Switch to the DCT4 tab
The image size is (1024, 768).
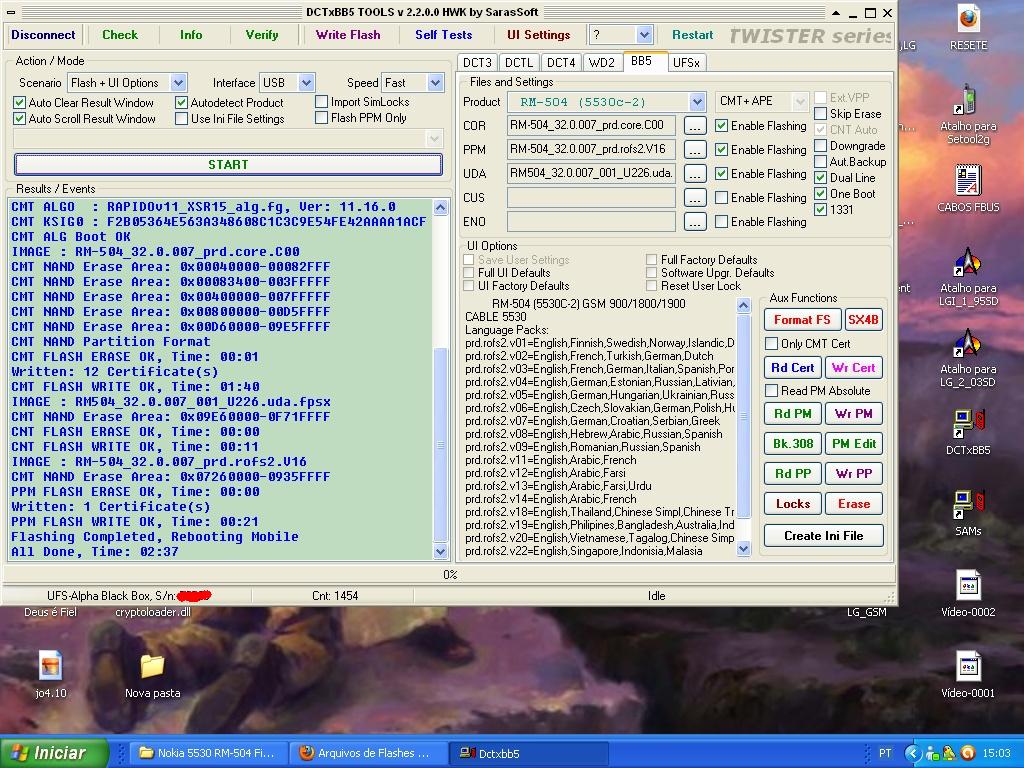click(561, 63)
